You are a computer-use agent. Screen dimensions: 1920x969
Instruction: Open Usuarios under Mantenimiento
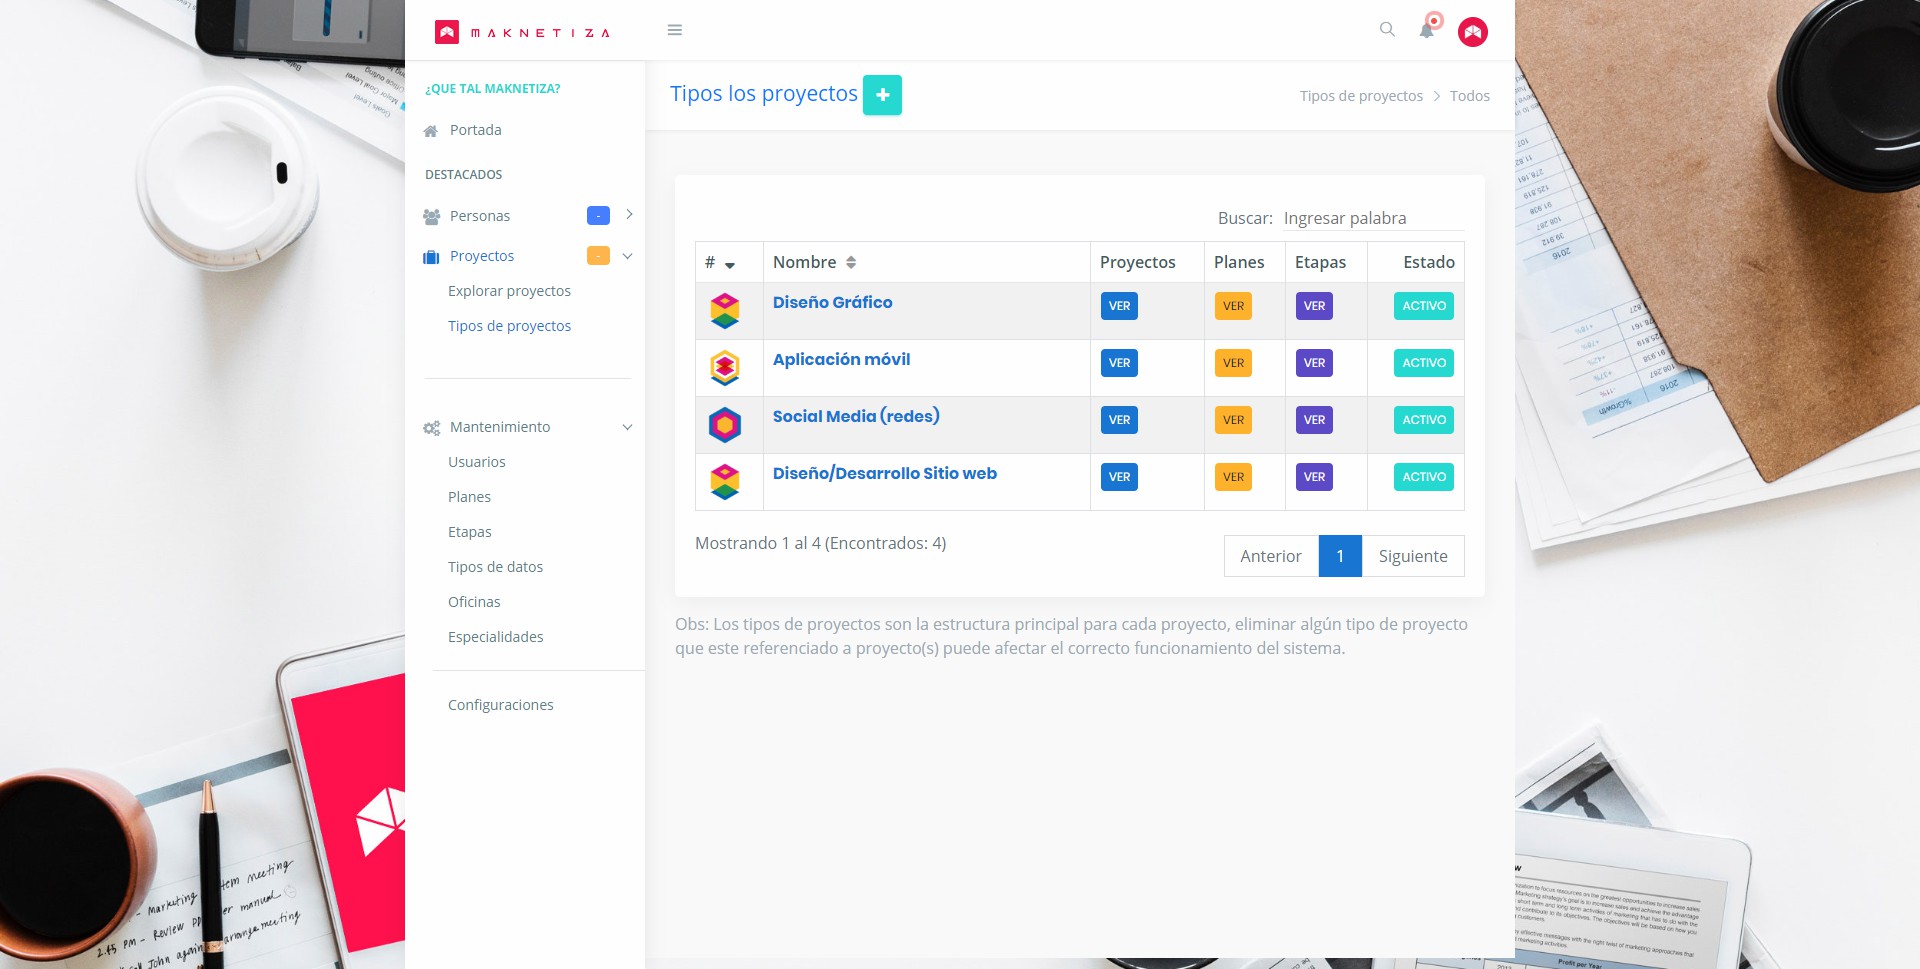(477, 462)
